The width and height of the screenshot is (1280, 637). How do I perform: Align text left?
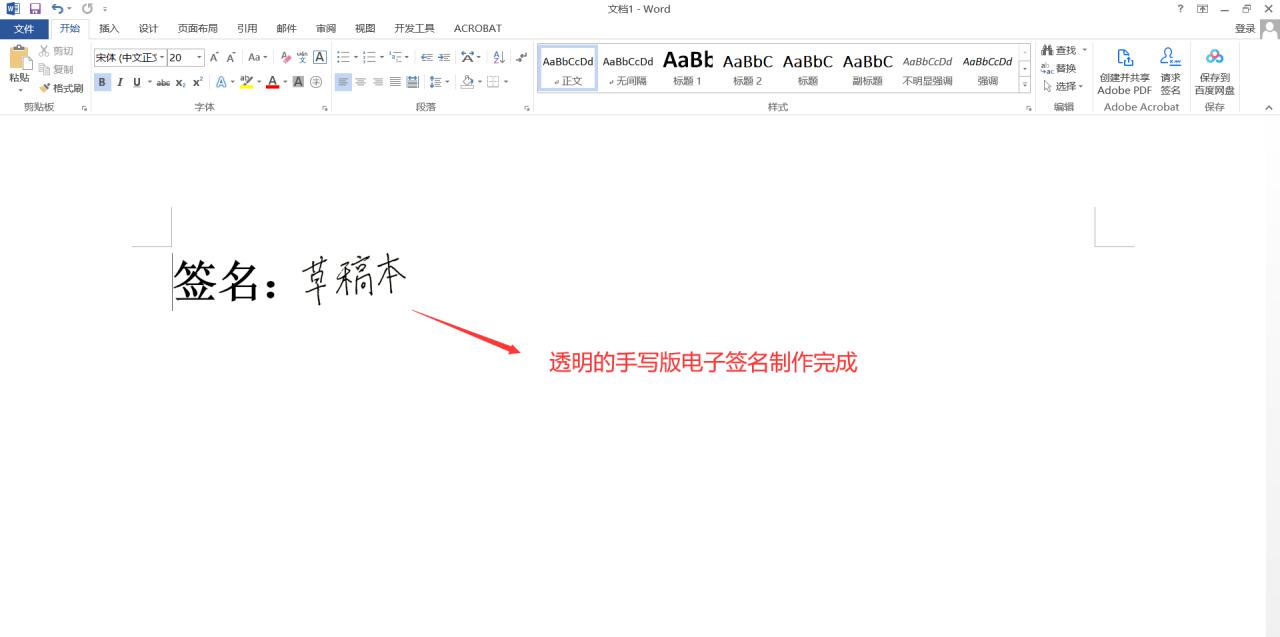coord(343,82)
